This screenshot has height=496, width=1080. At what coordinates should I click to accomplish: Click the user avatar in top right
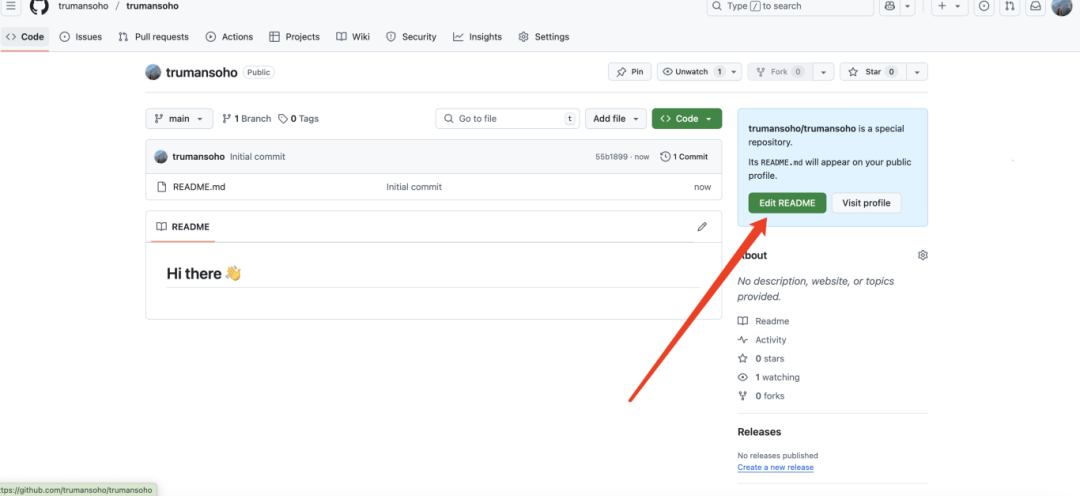1061,7
